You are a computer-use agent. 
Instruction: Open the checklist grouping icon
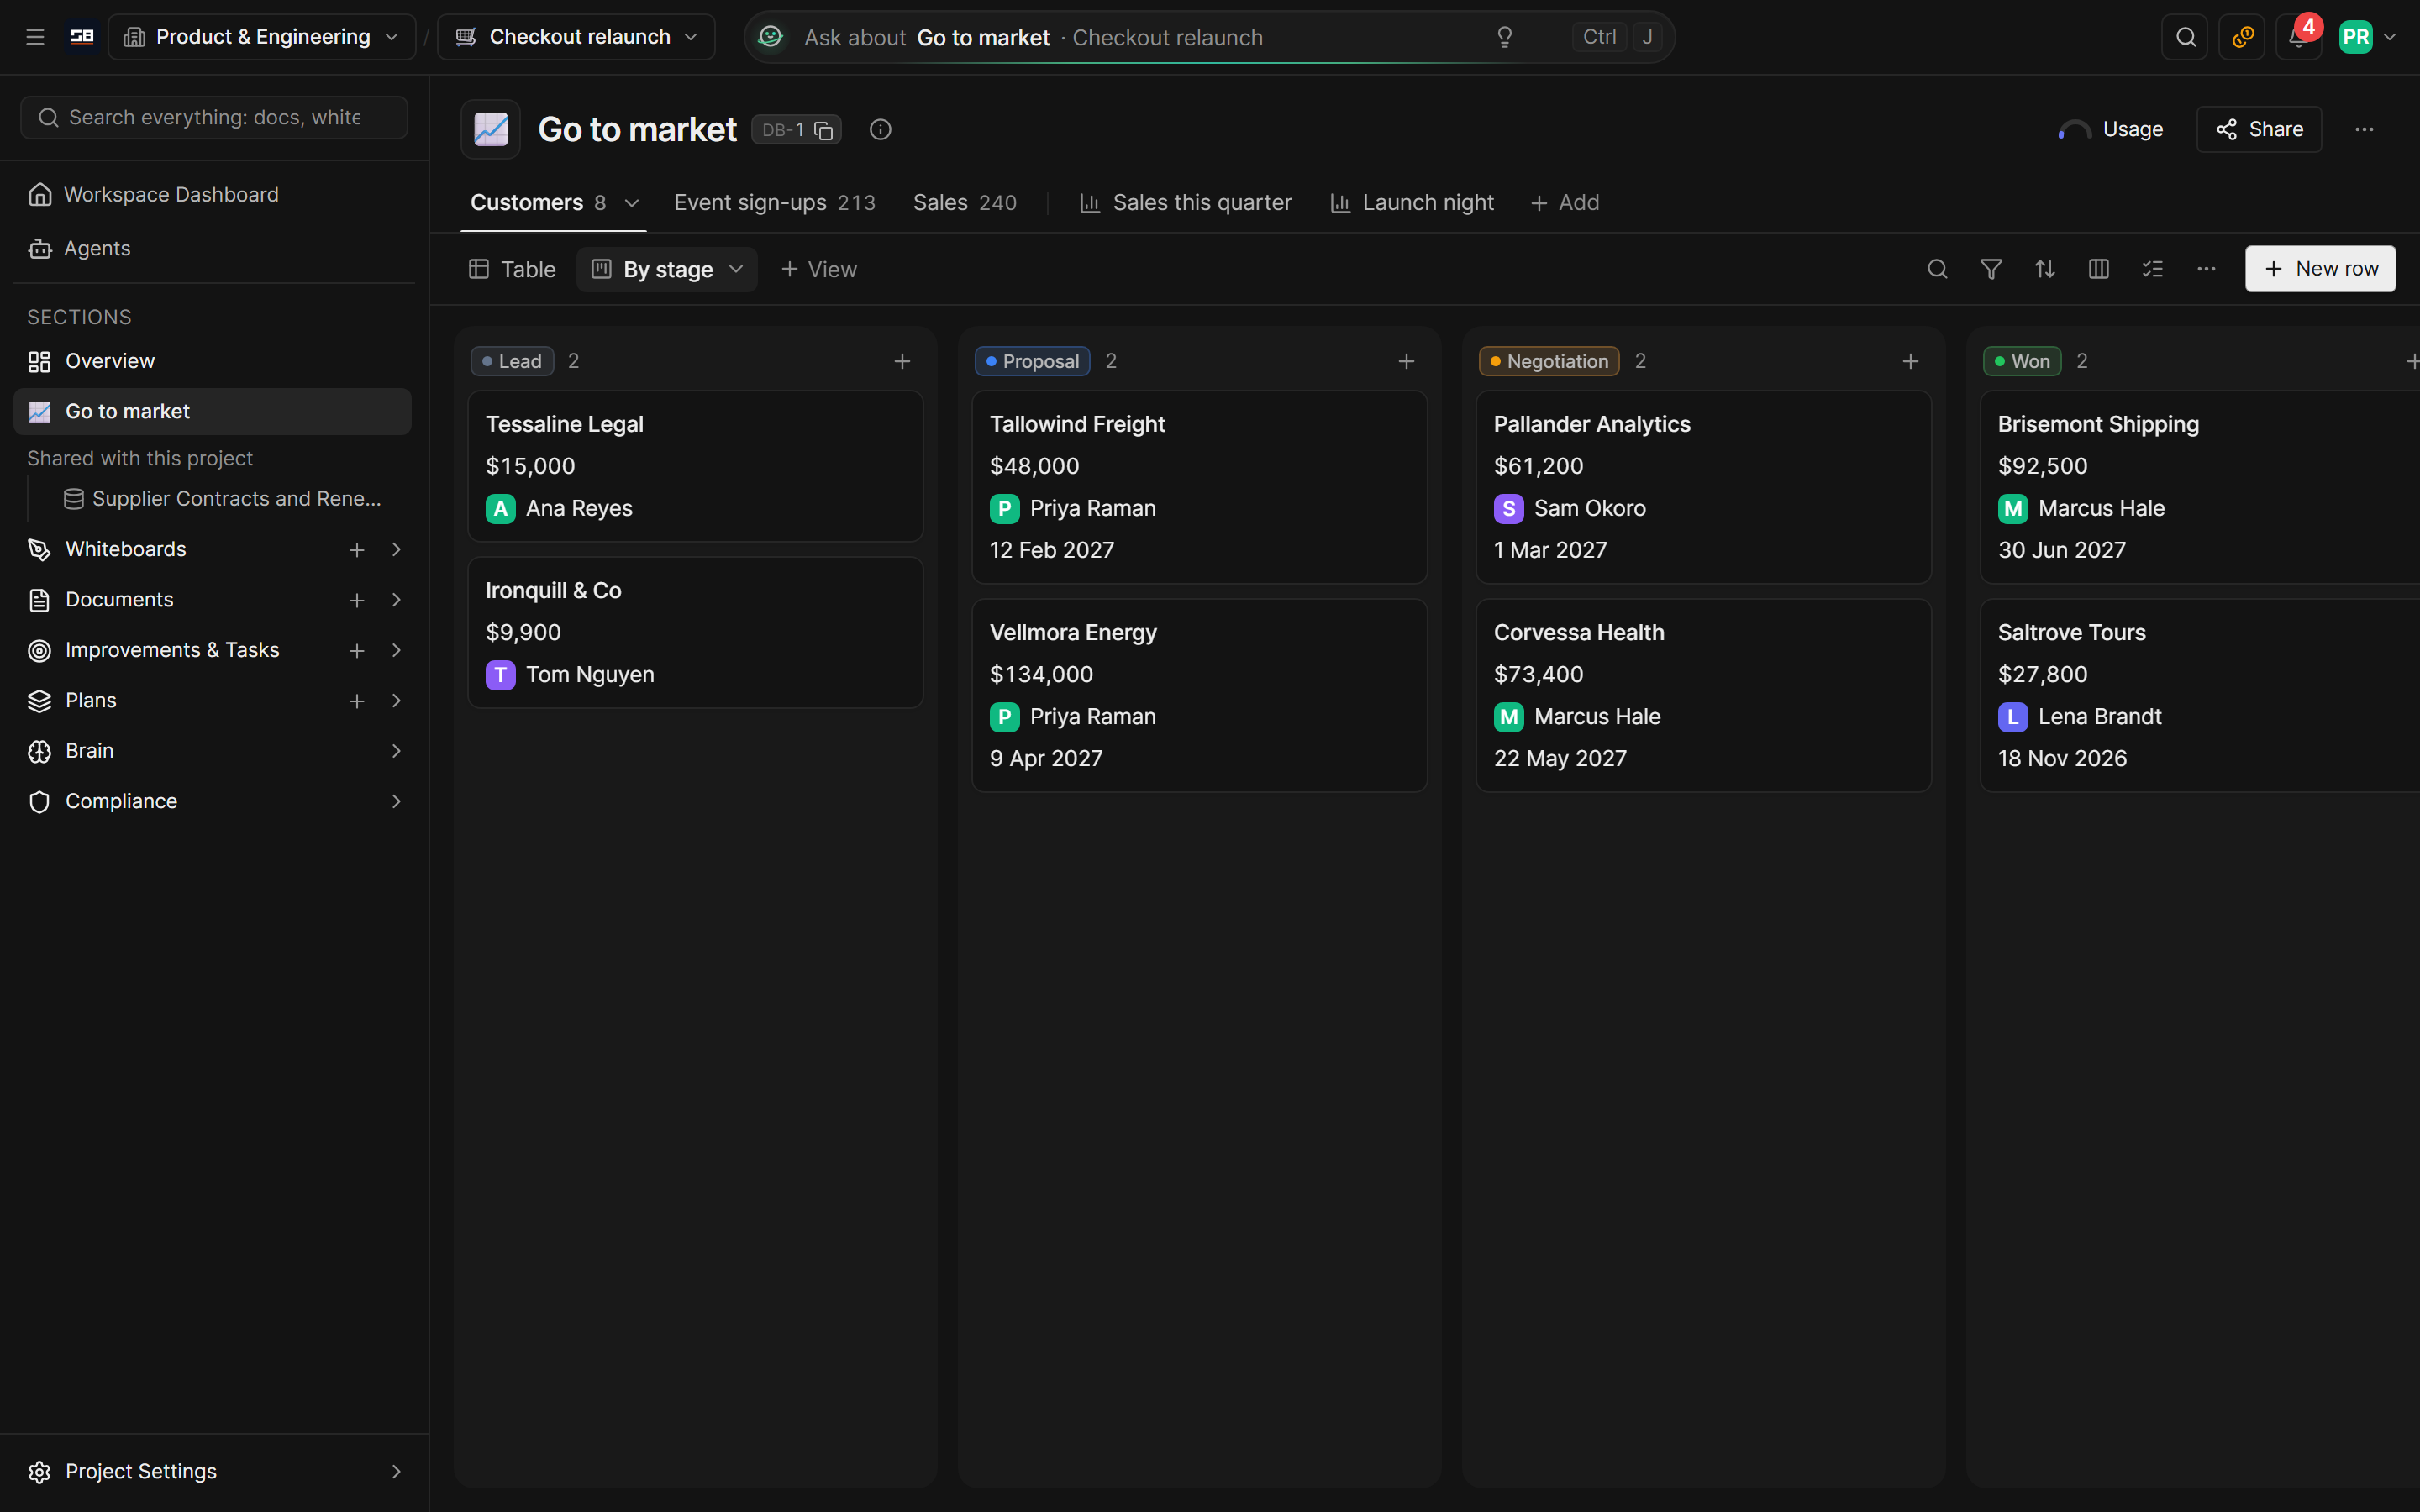click(2153, 269)
